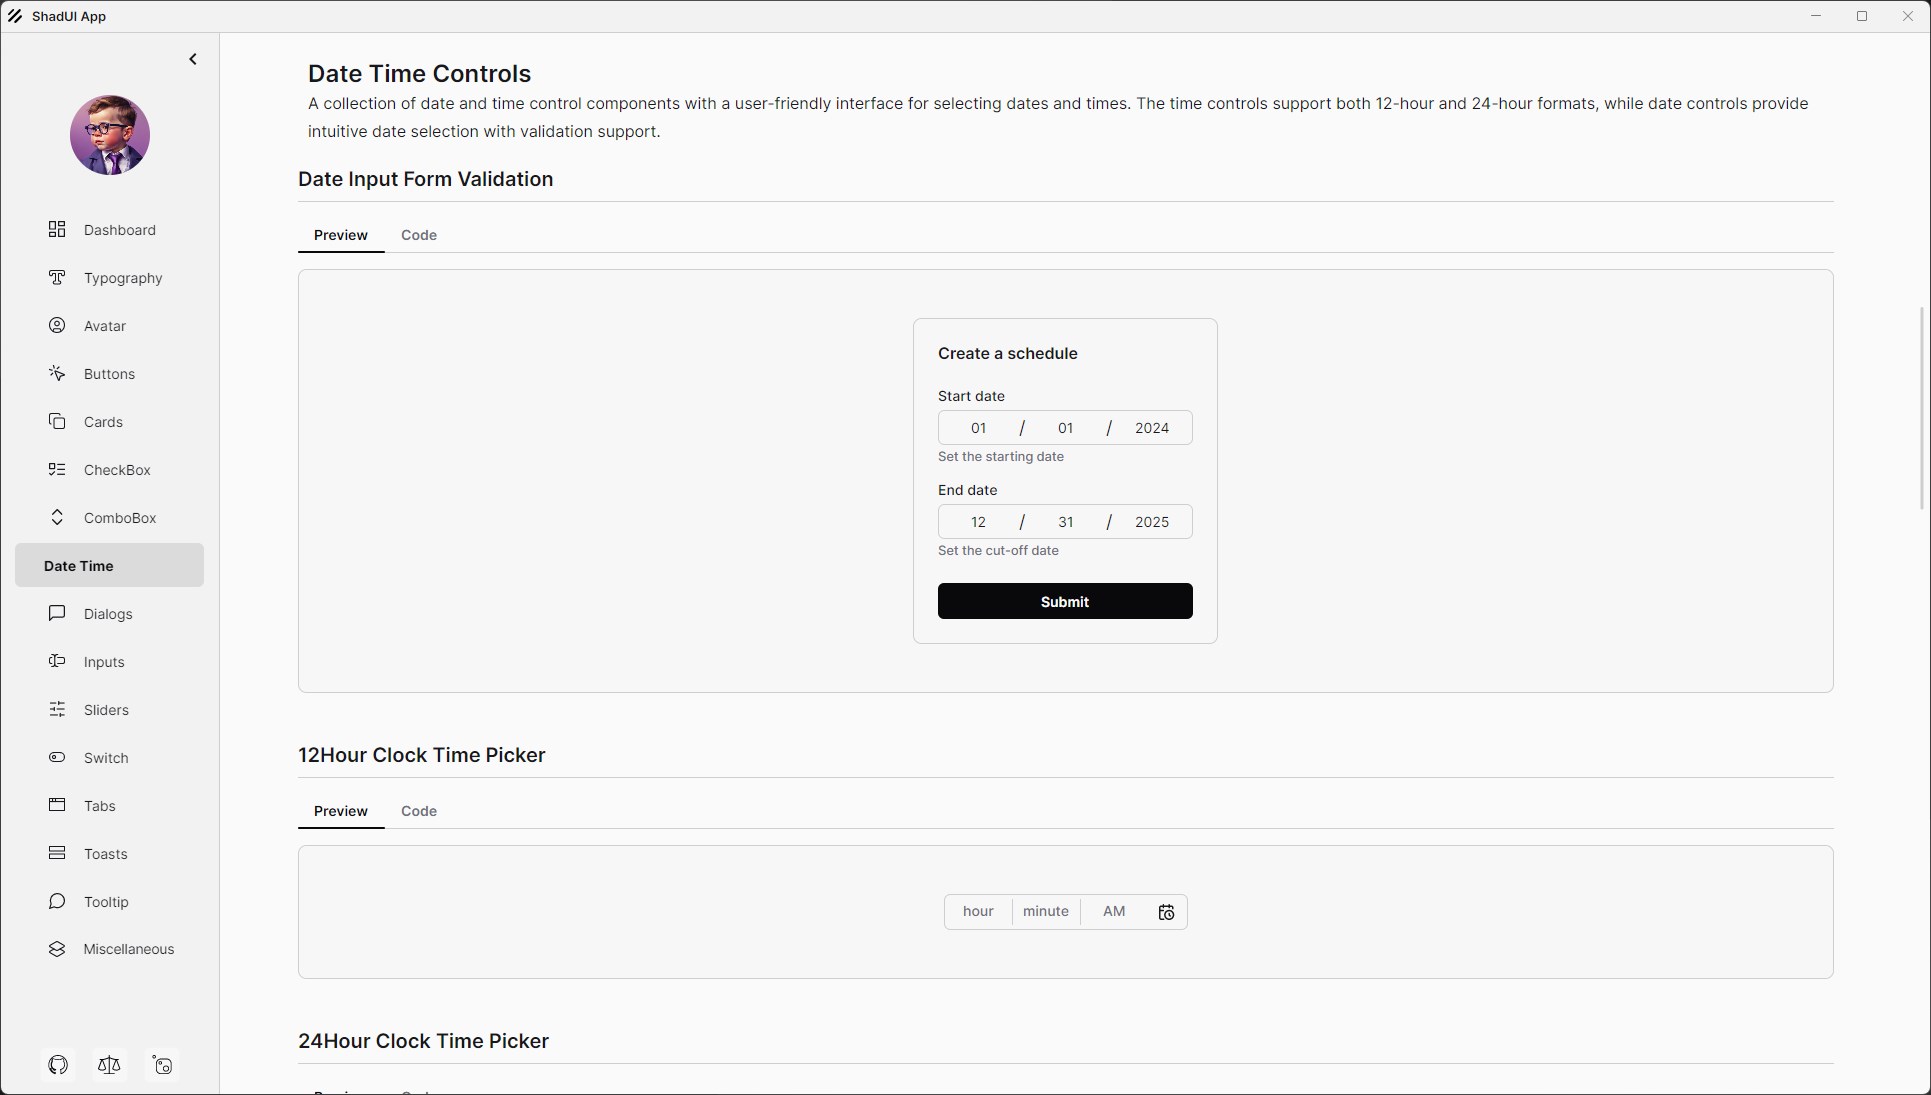This screenshot has width=1931, height=1095.
Task: Click the license scales icon
Action: 109,1065
